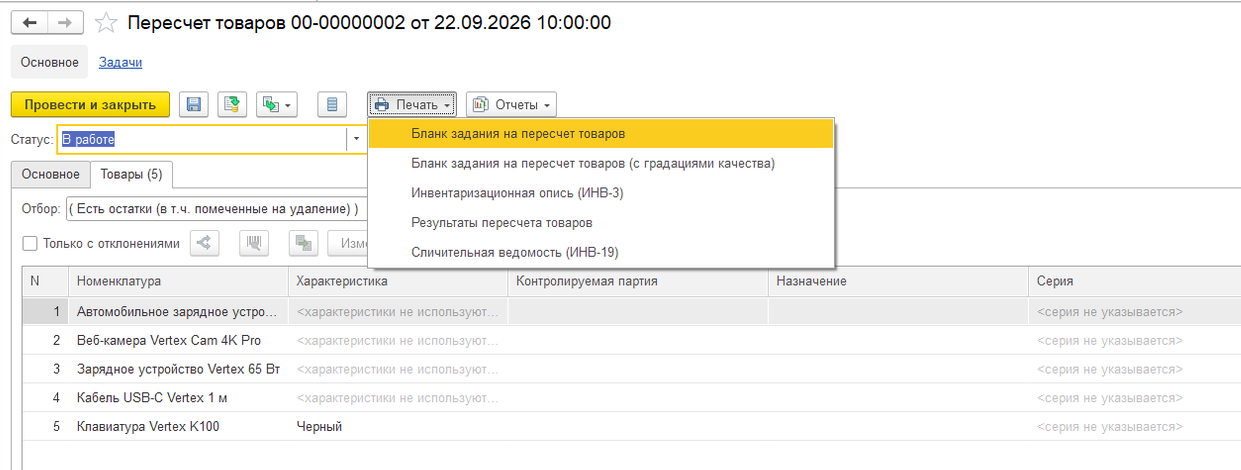Select row Зарядное устройство Vertex 65 Вт
This screenshot has width=1241, height=470.
pyautogui.click(x=632, y=369)
